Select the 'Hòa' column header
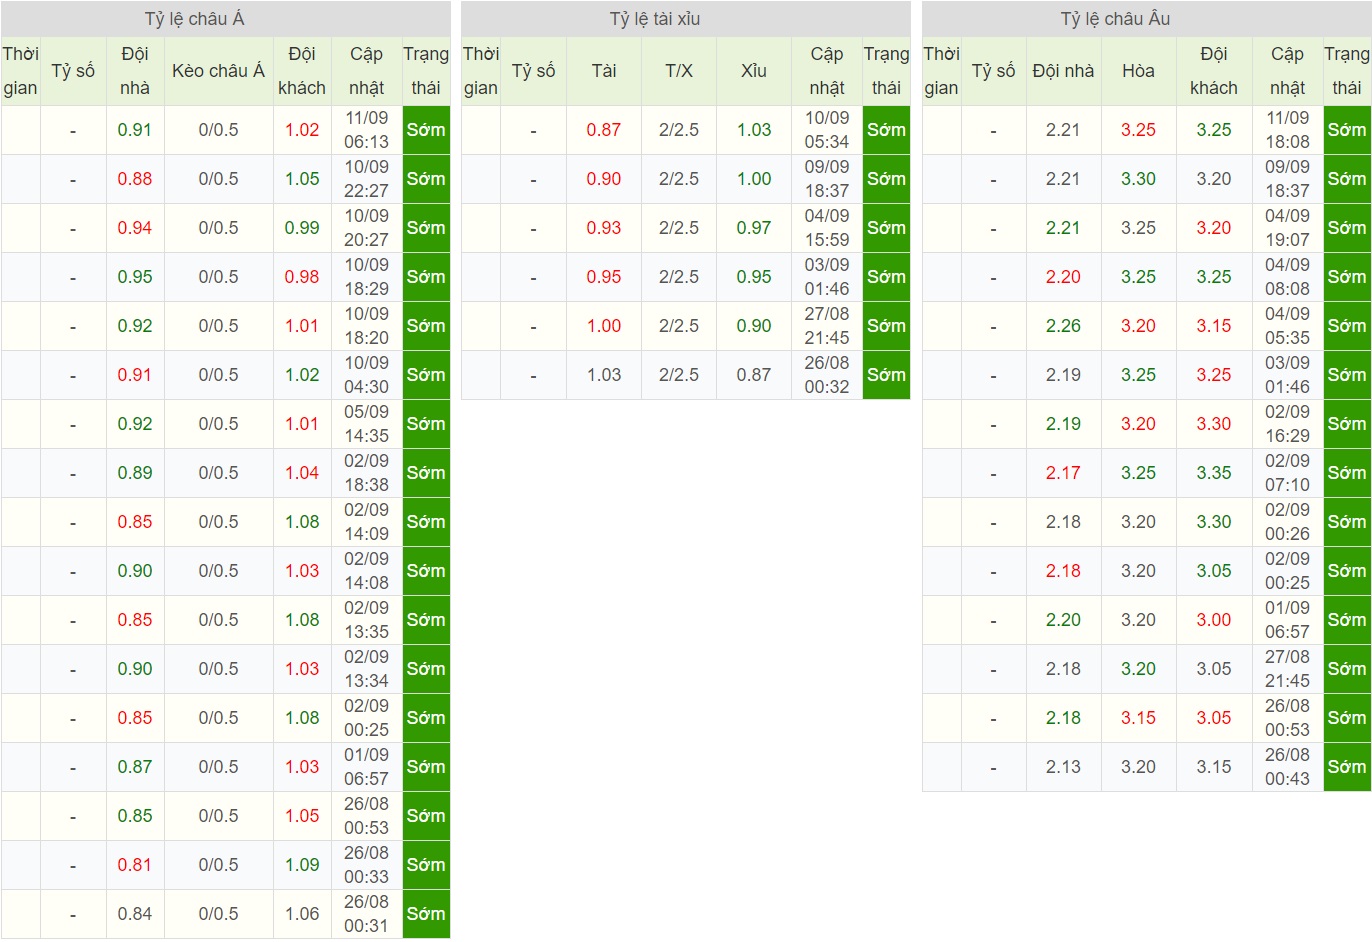 coord(1138,71)
